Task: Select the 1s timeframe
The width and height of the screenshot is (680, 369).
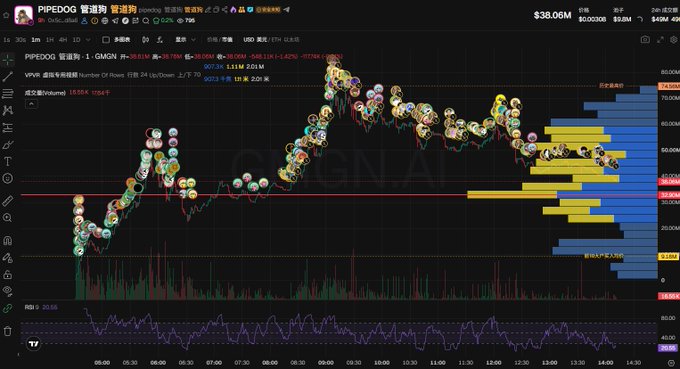Action: point(7,39)
